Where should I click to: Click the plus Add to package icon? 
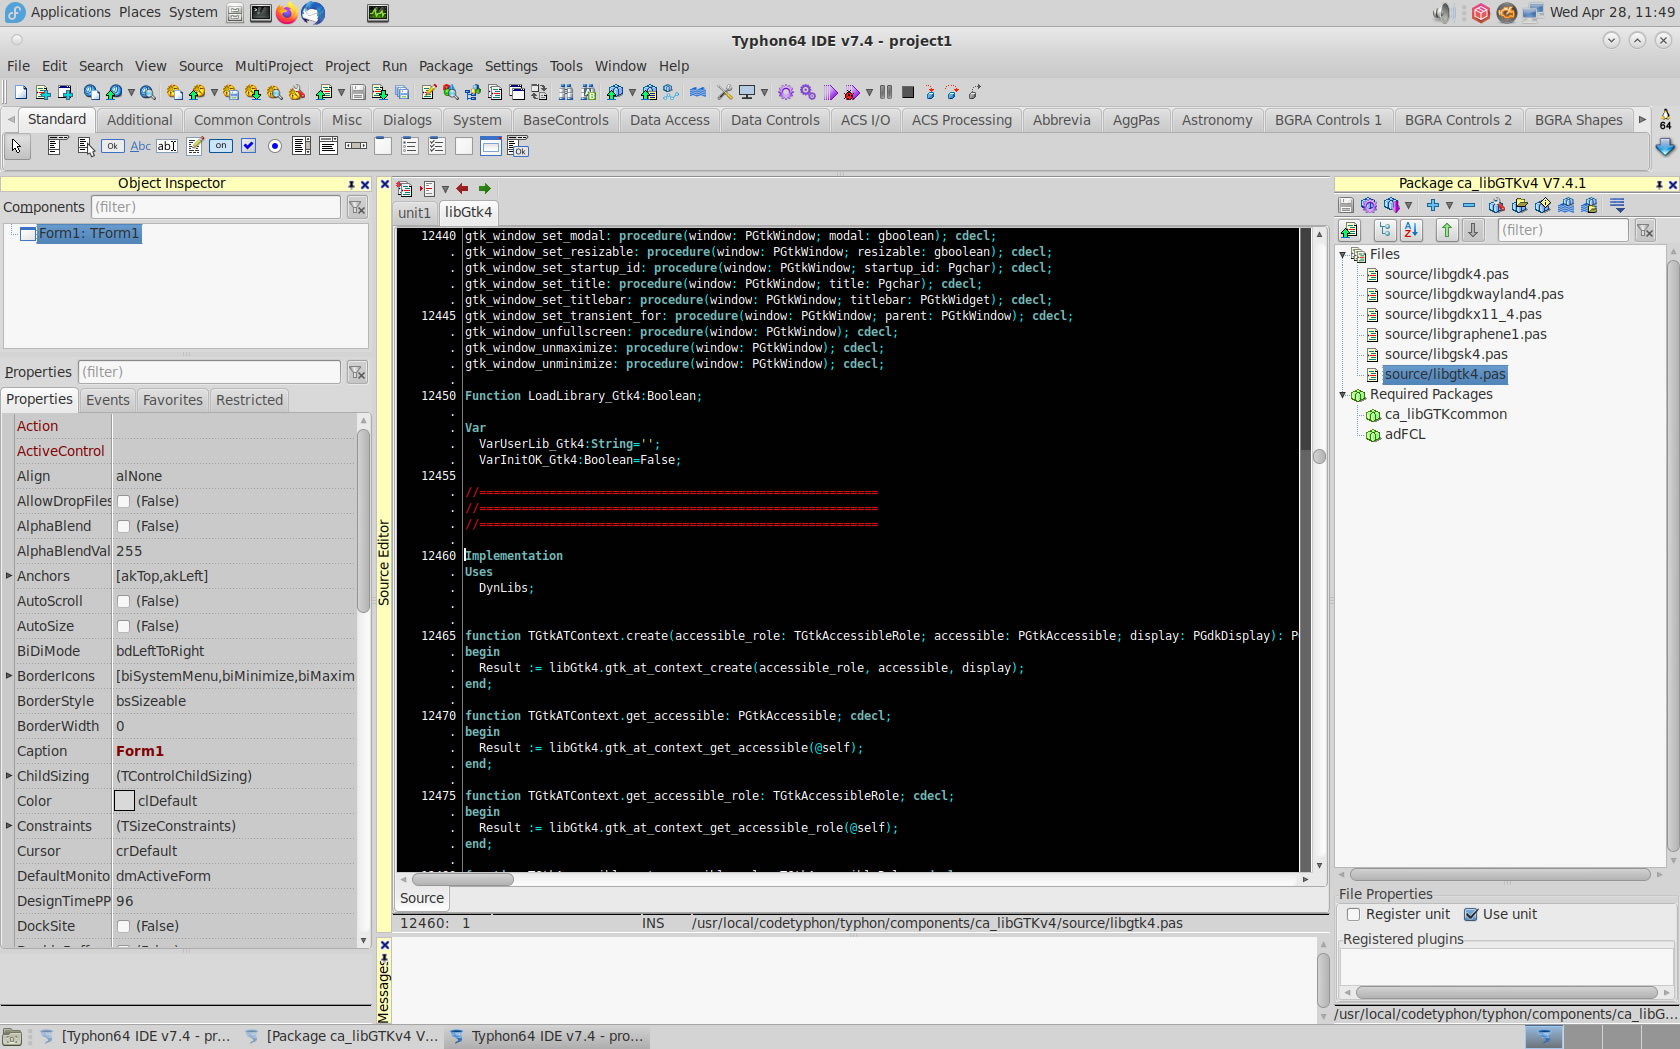click(x=1433, y=205)
